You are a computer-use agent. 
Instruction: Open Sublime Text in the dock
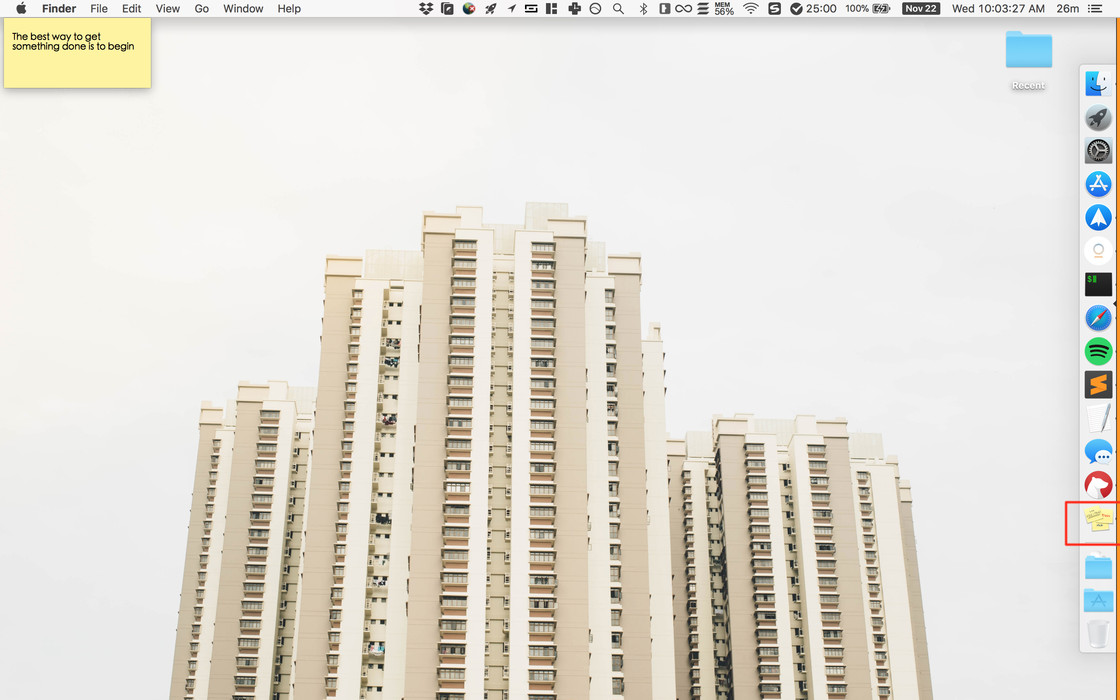point(1098,384)
